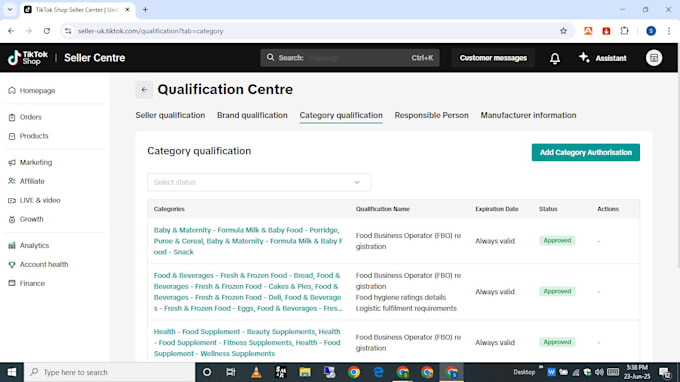Click the browser address bar URL
Viewport: 680px width, 382px height.
(x=150, y=31)
